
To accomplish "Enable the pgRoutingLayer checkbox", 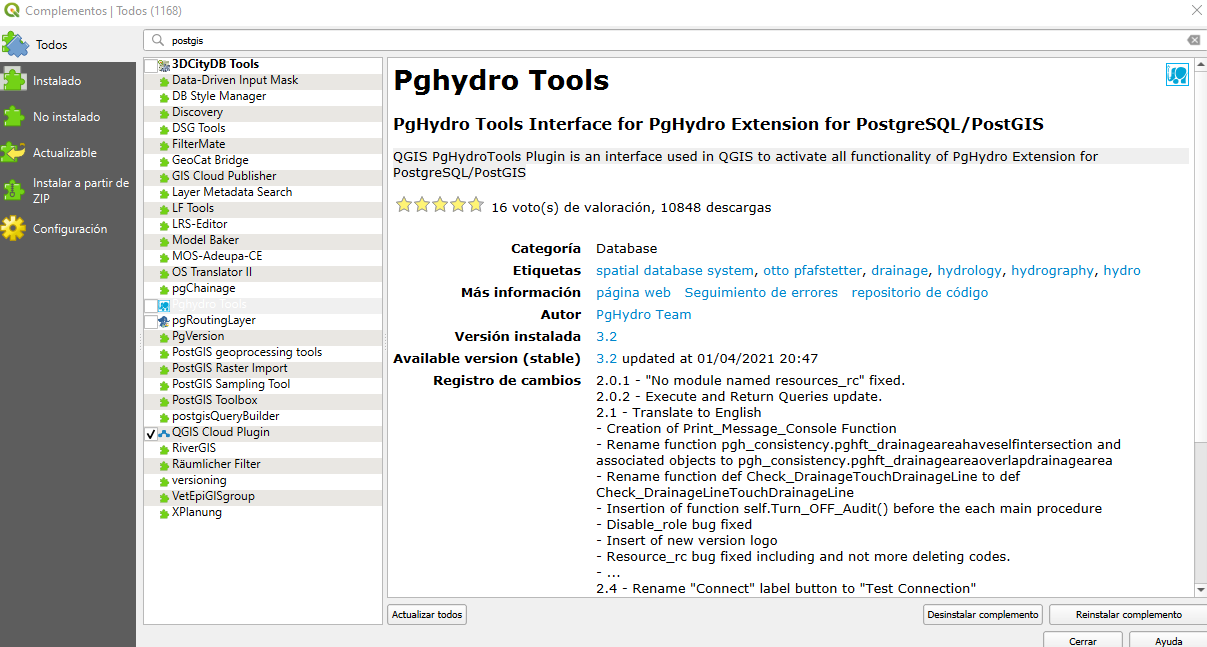I will (x=151, y=321).
